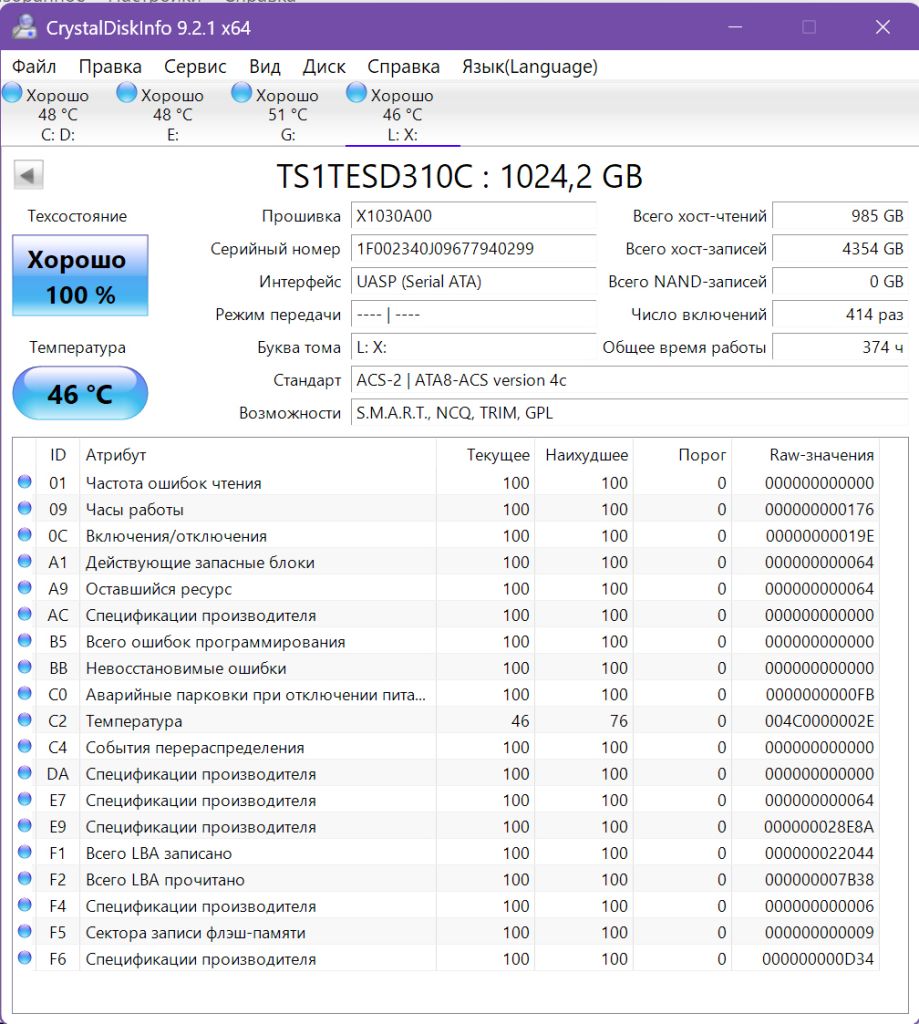Open the Файл menu
Image resolution: width=919 pixels, height=1024 pixels.
(x=34, y=67)
